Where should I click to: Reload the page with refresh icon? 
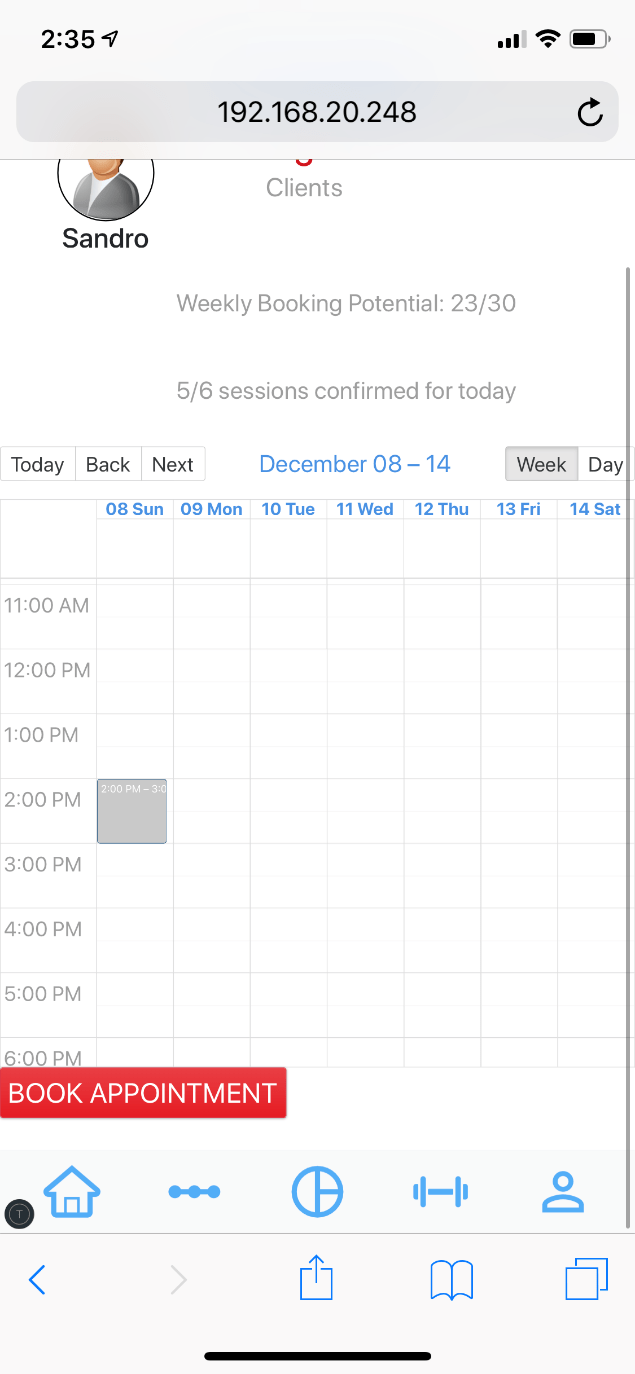coord(590,112)
